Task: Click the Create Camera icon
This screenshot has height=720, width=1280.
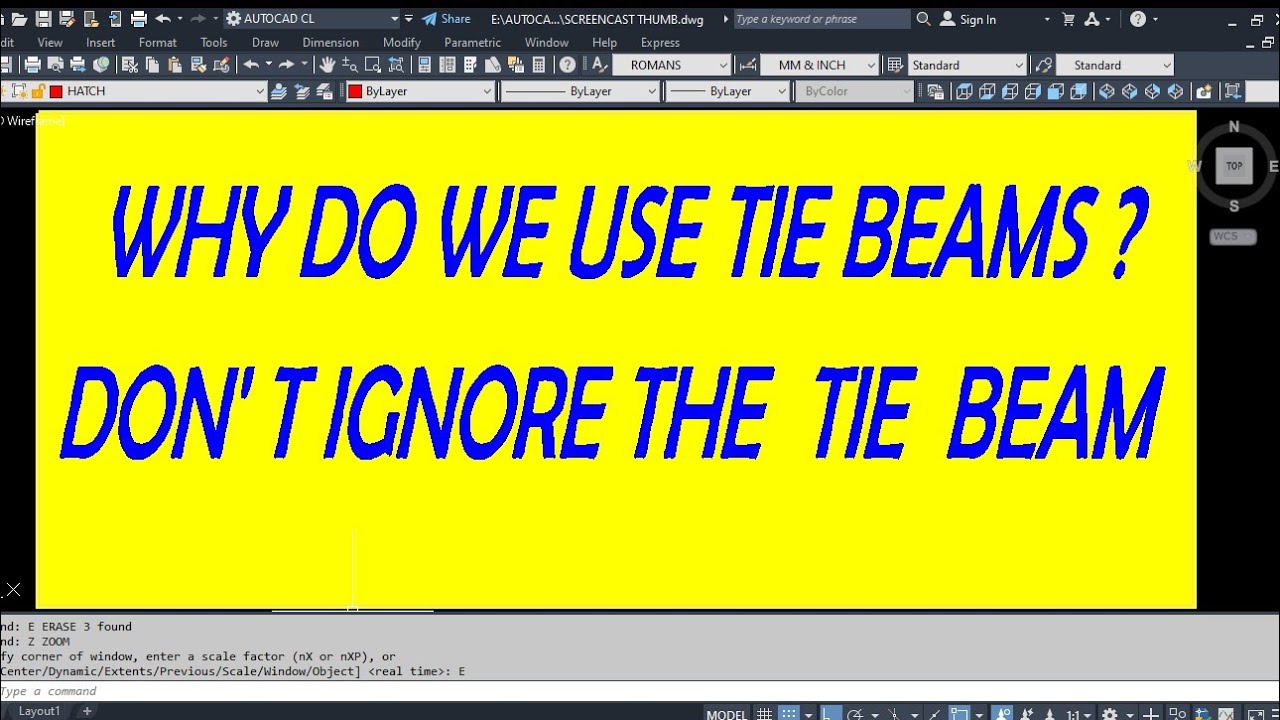Action: tap(1204, 91)
